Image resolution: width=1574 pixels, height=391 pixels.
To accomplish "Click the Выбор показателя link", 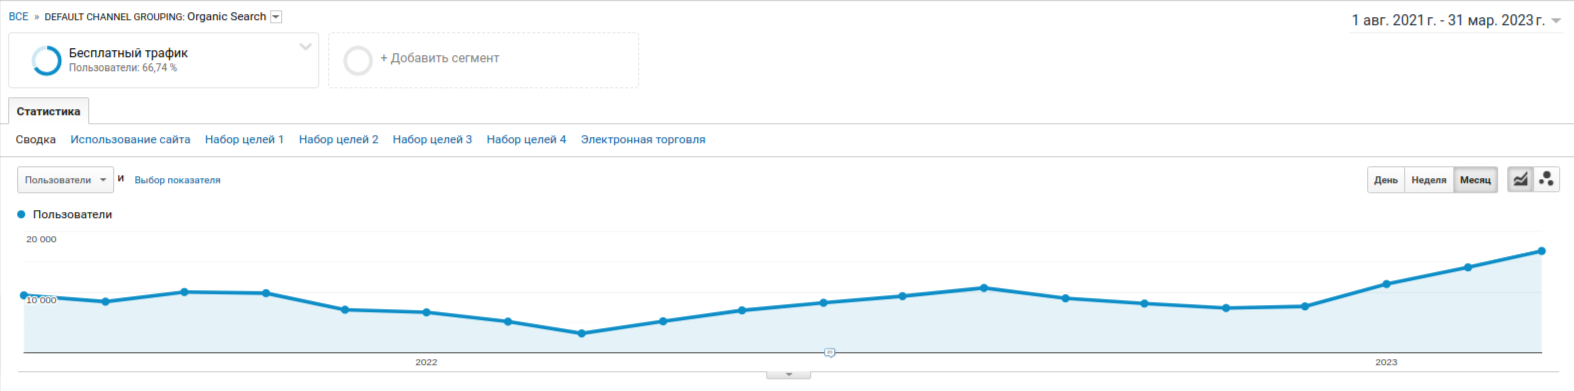I will pos(177,180).
